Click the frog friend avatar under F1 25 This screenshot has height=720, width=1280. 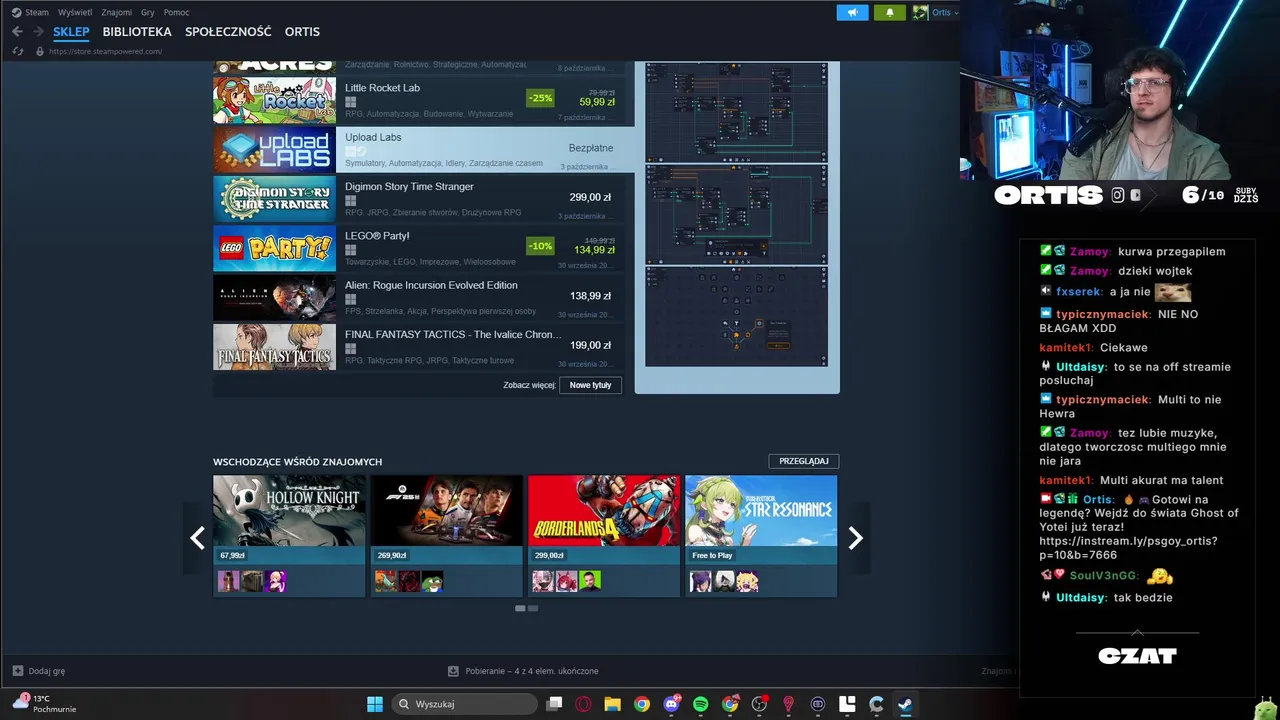click(x=432, y=581)
